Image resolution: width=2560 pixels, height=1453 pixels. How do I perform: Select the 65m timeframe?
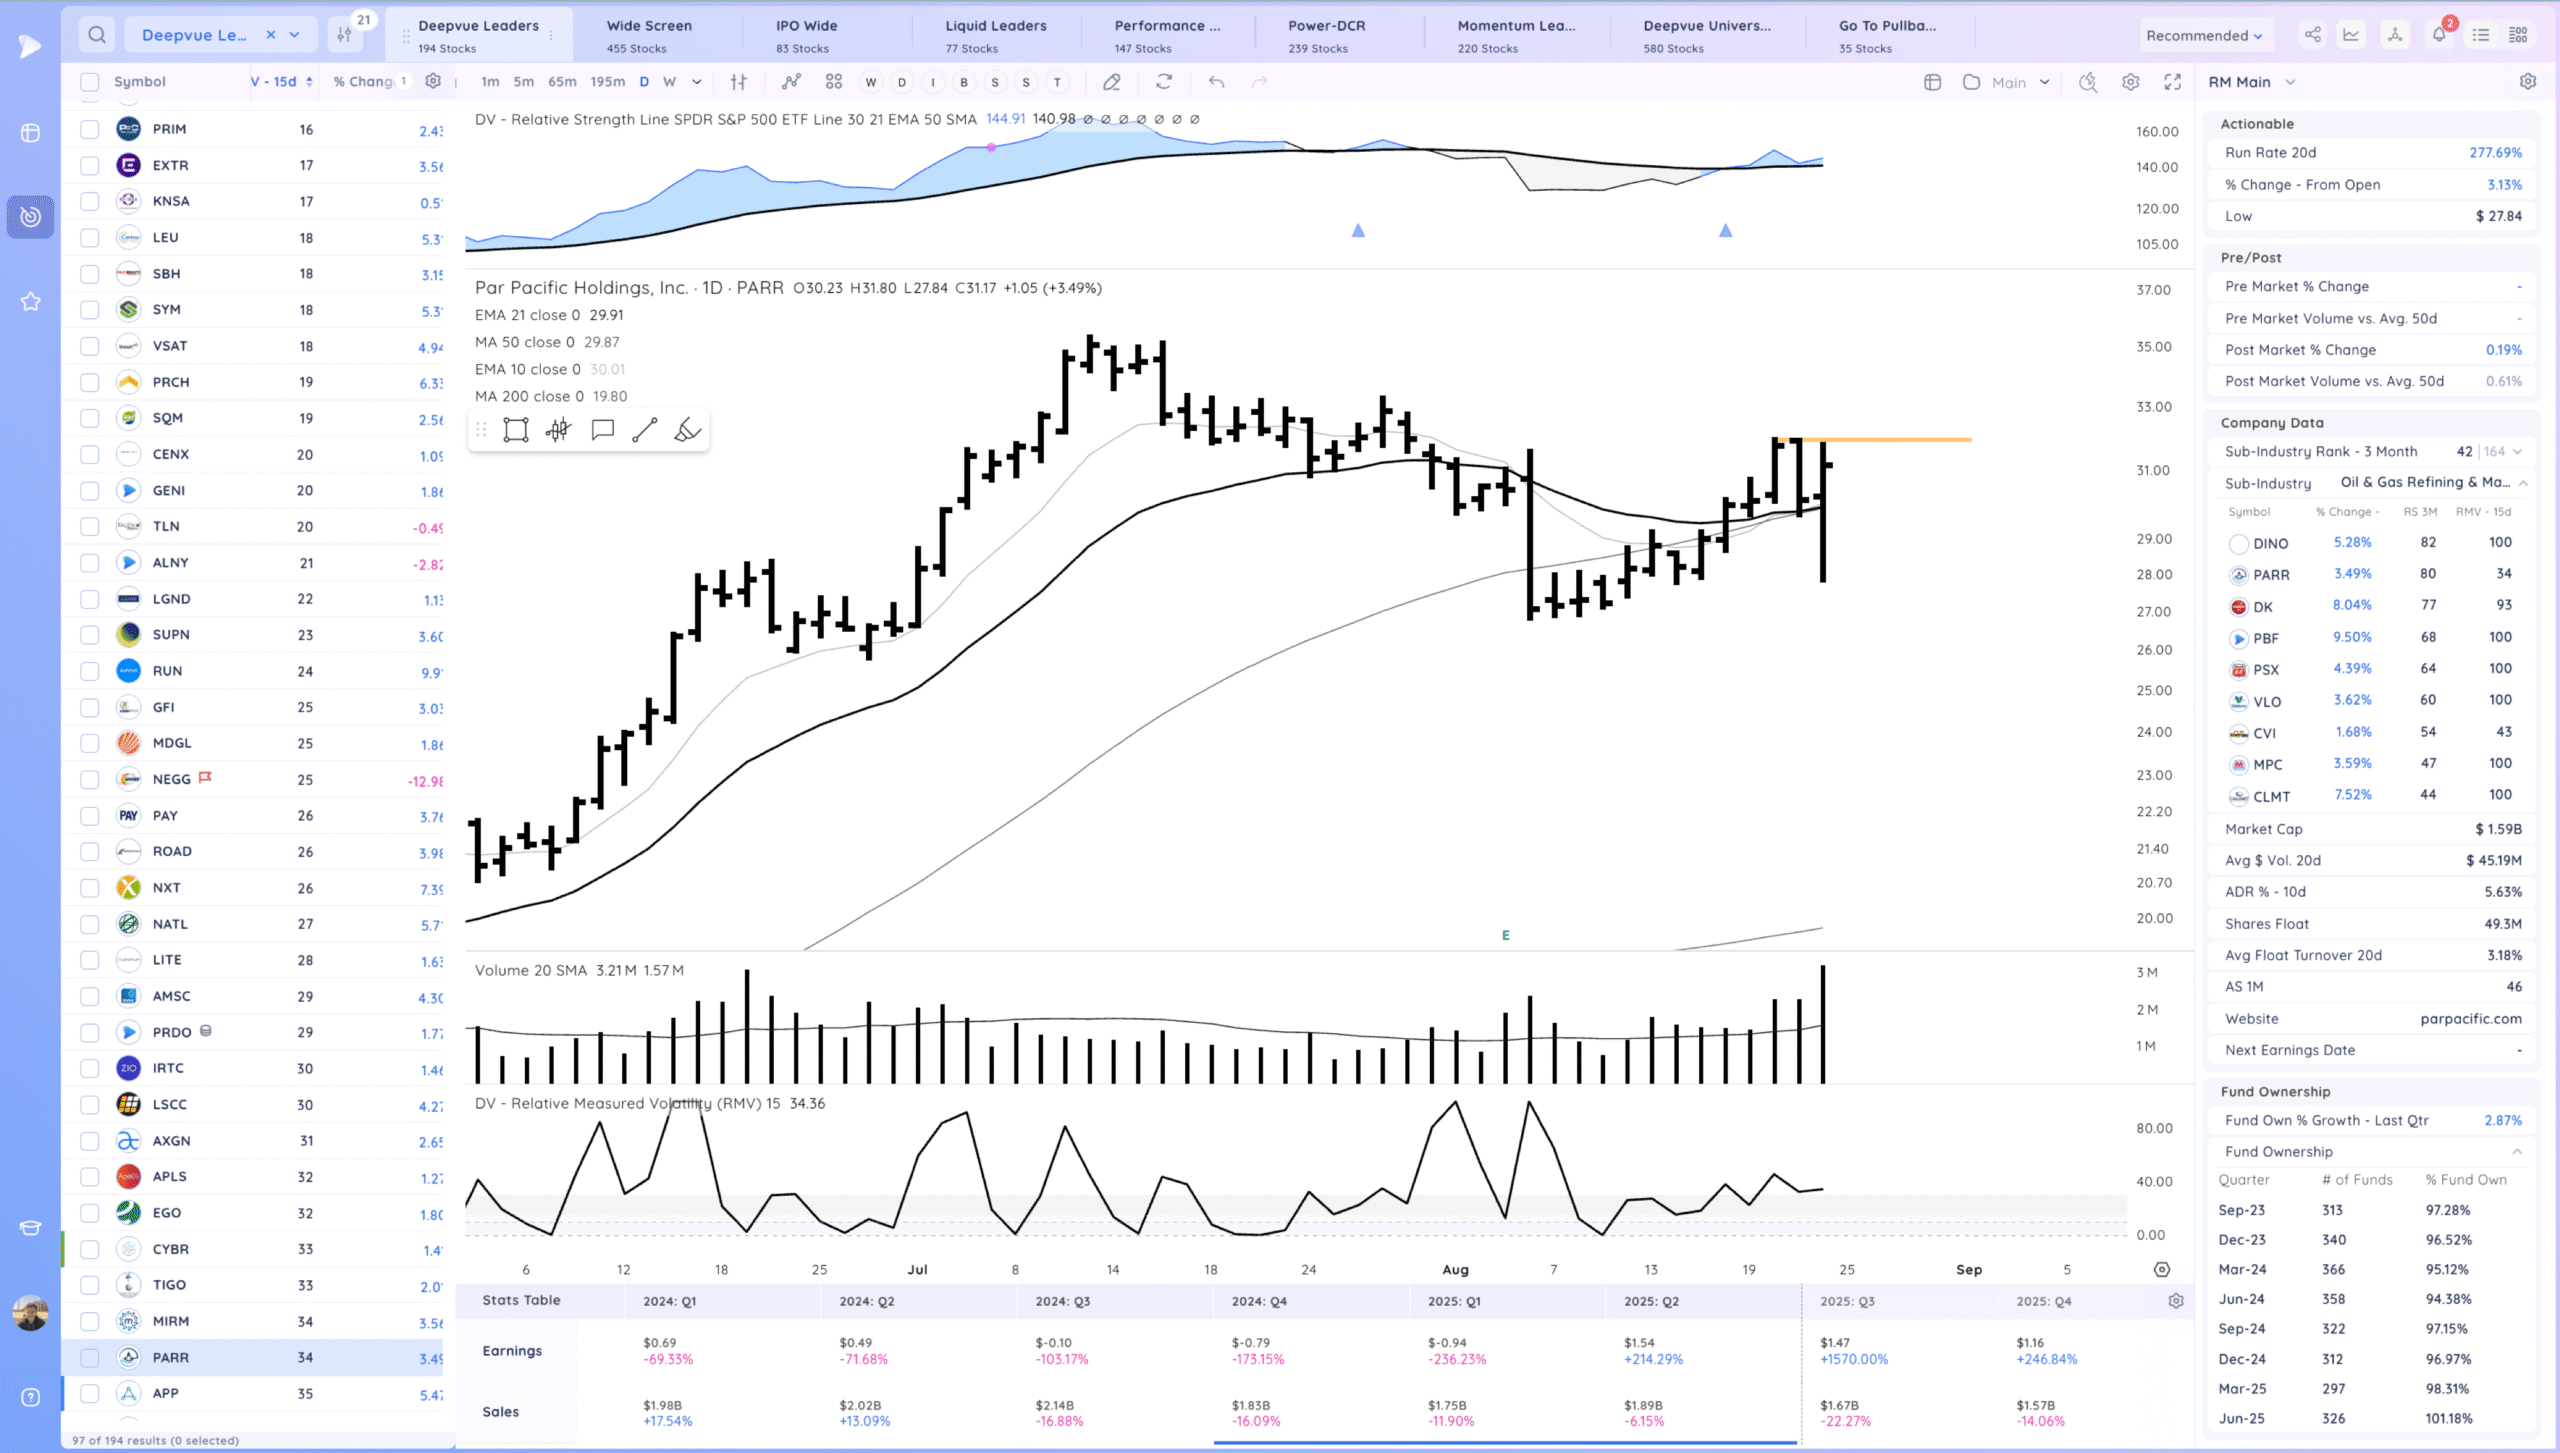coord(562,82)
